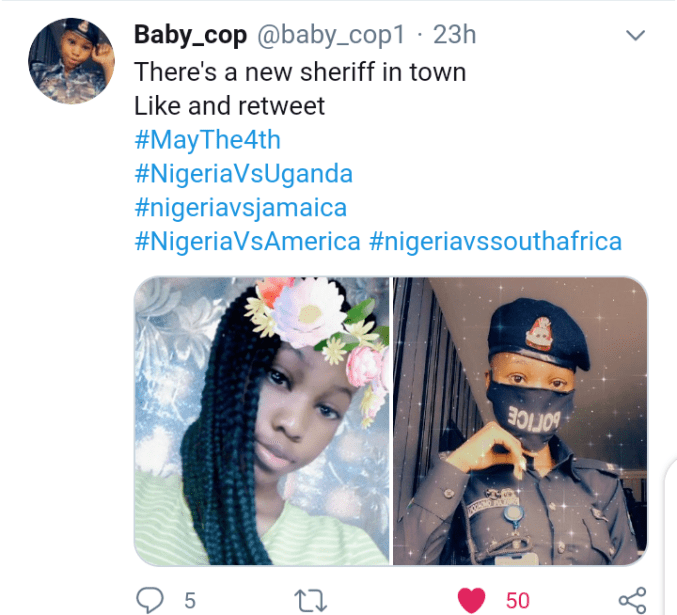View the left photo with flower filter
The image size is (677, 615).
click(x=262, y=420)
